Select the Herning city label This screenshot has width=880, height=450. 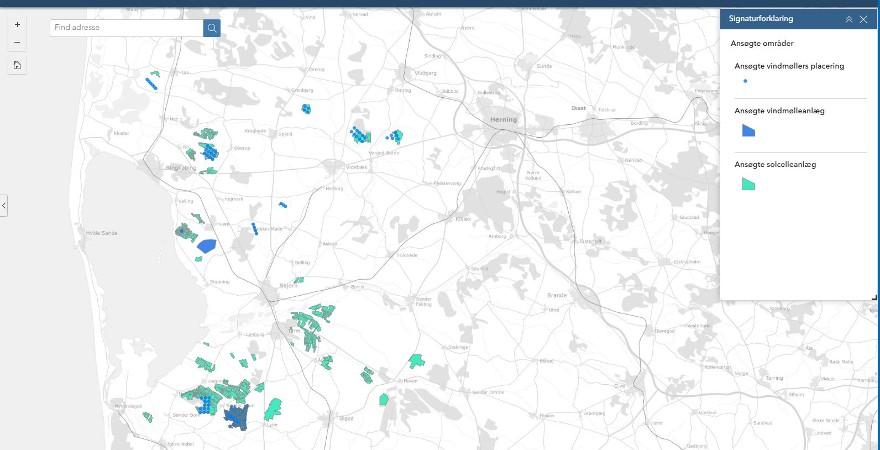point(502,119)
